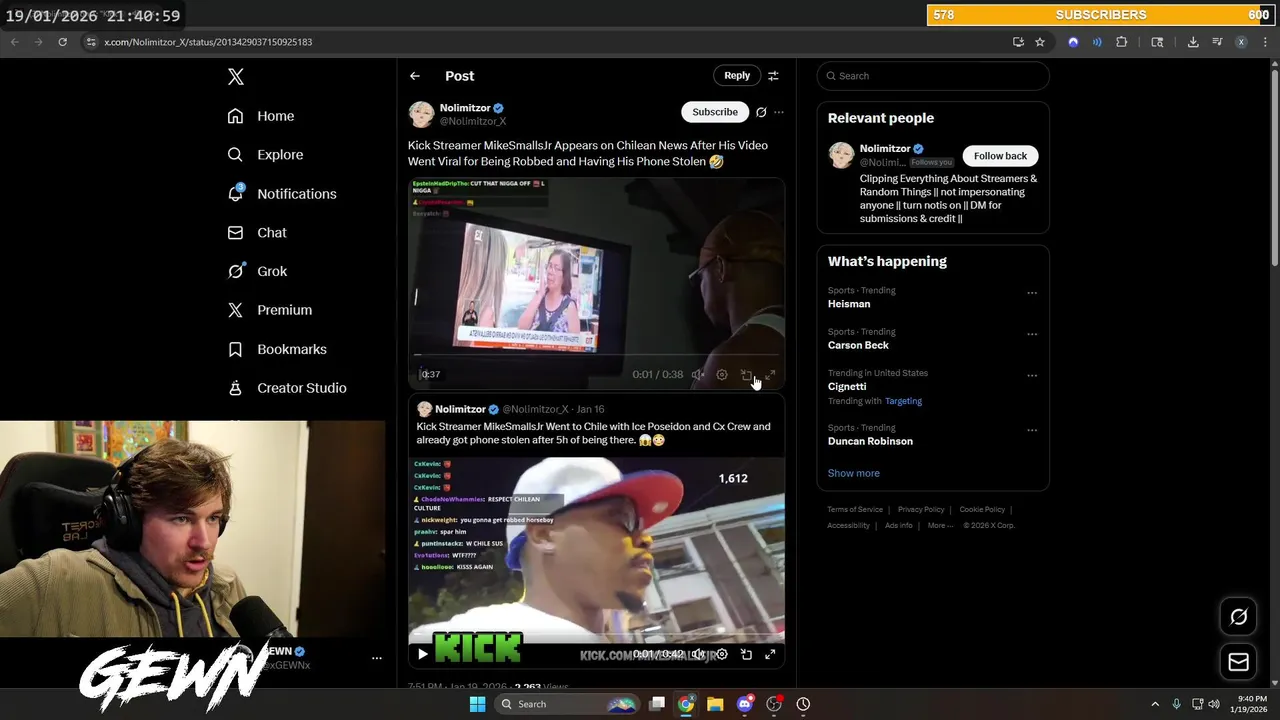Click Subscribe on Nolimitzor's post
The image size is (1280, 720).
pos(715,112)
